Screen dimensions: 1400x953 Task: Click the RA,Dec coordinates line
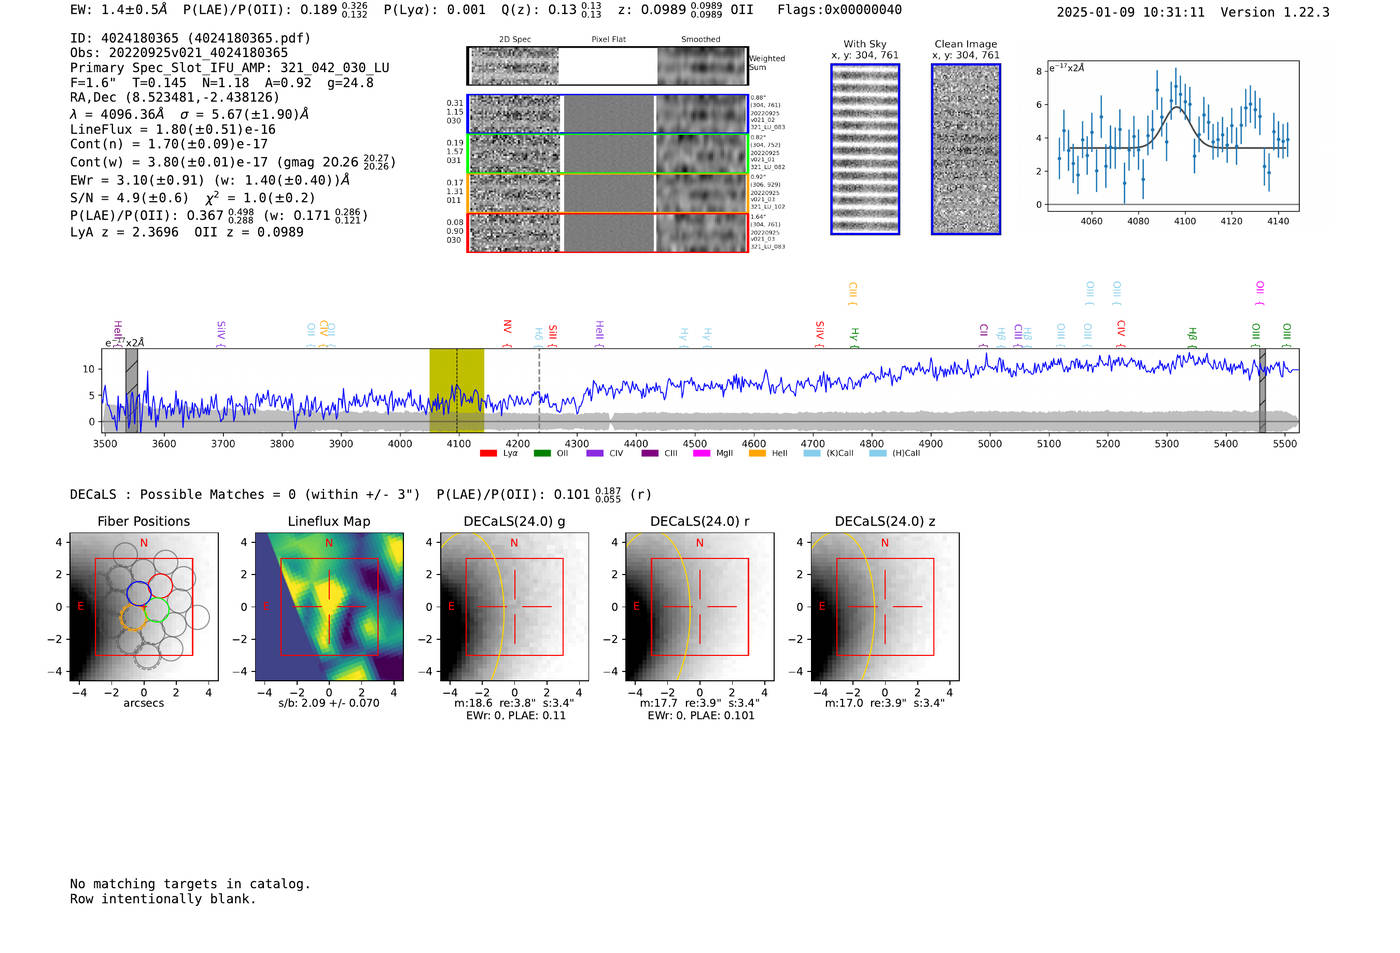tap(175, 97)
